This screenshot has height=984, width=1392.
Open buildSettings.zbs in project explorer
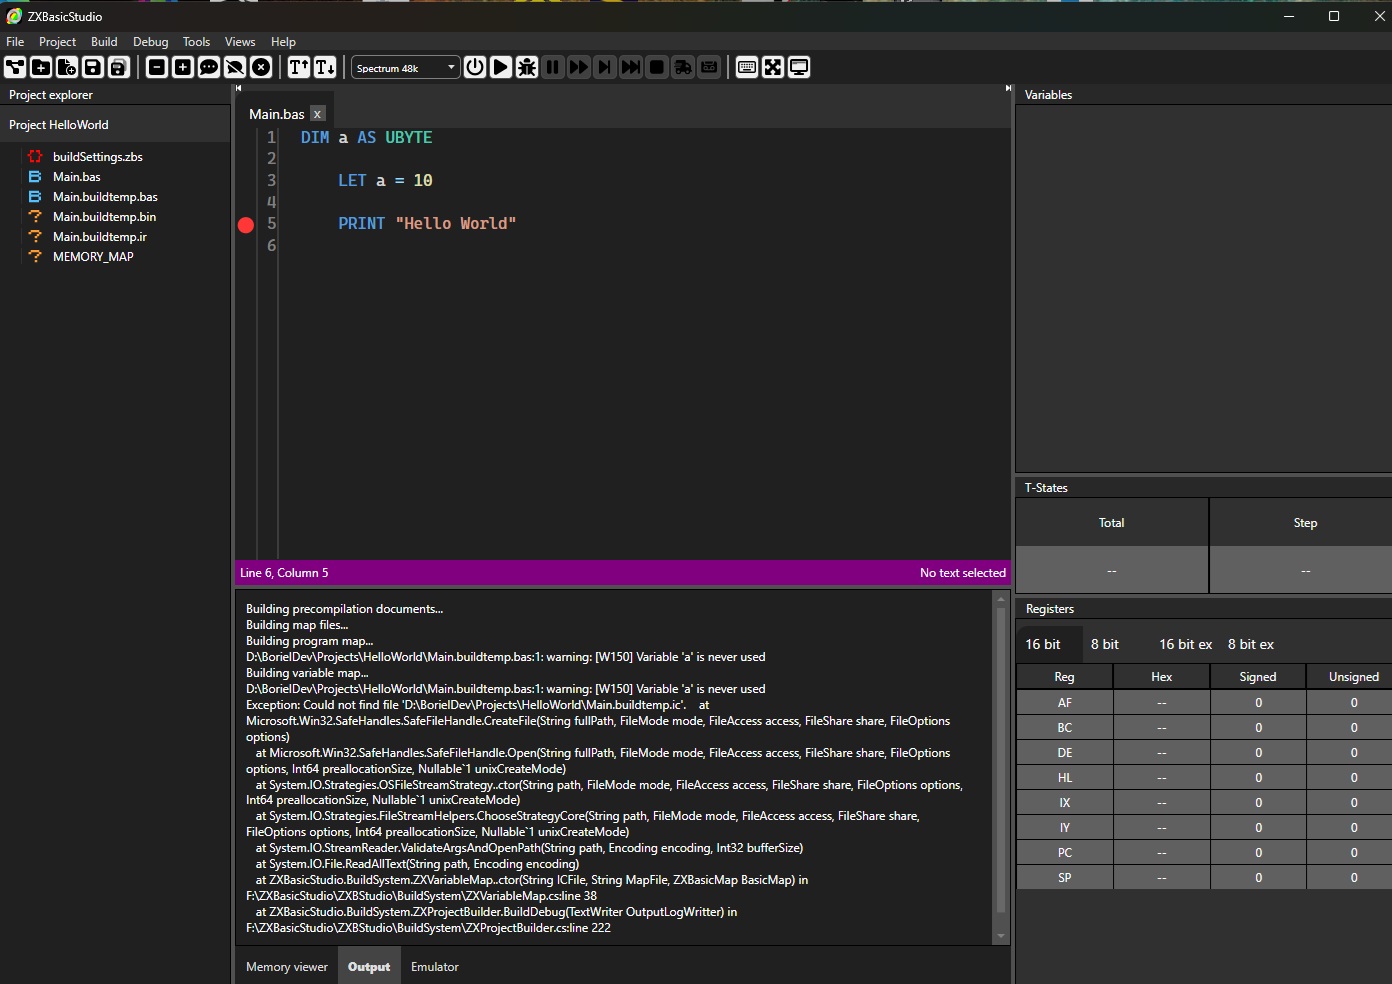98,157
